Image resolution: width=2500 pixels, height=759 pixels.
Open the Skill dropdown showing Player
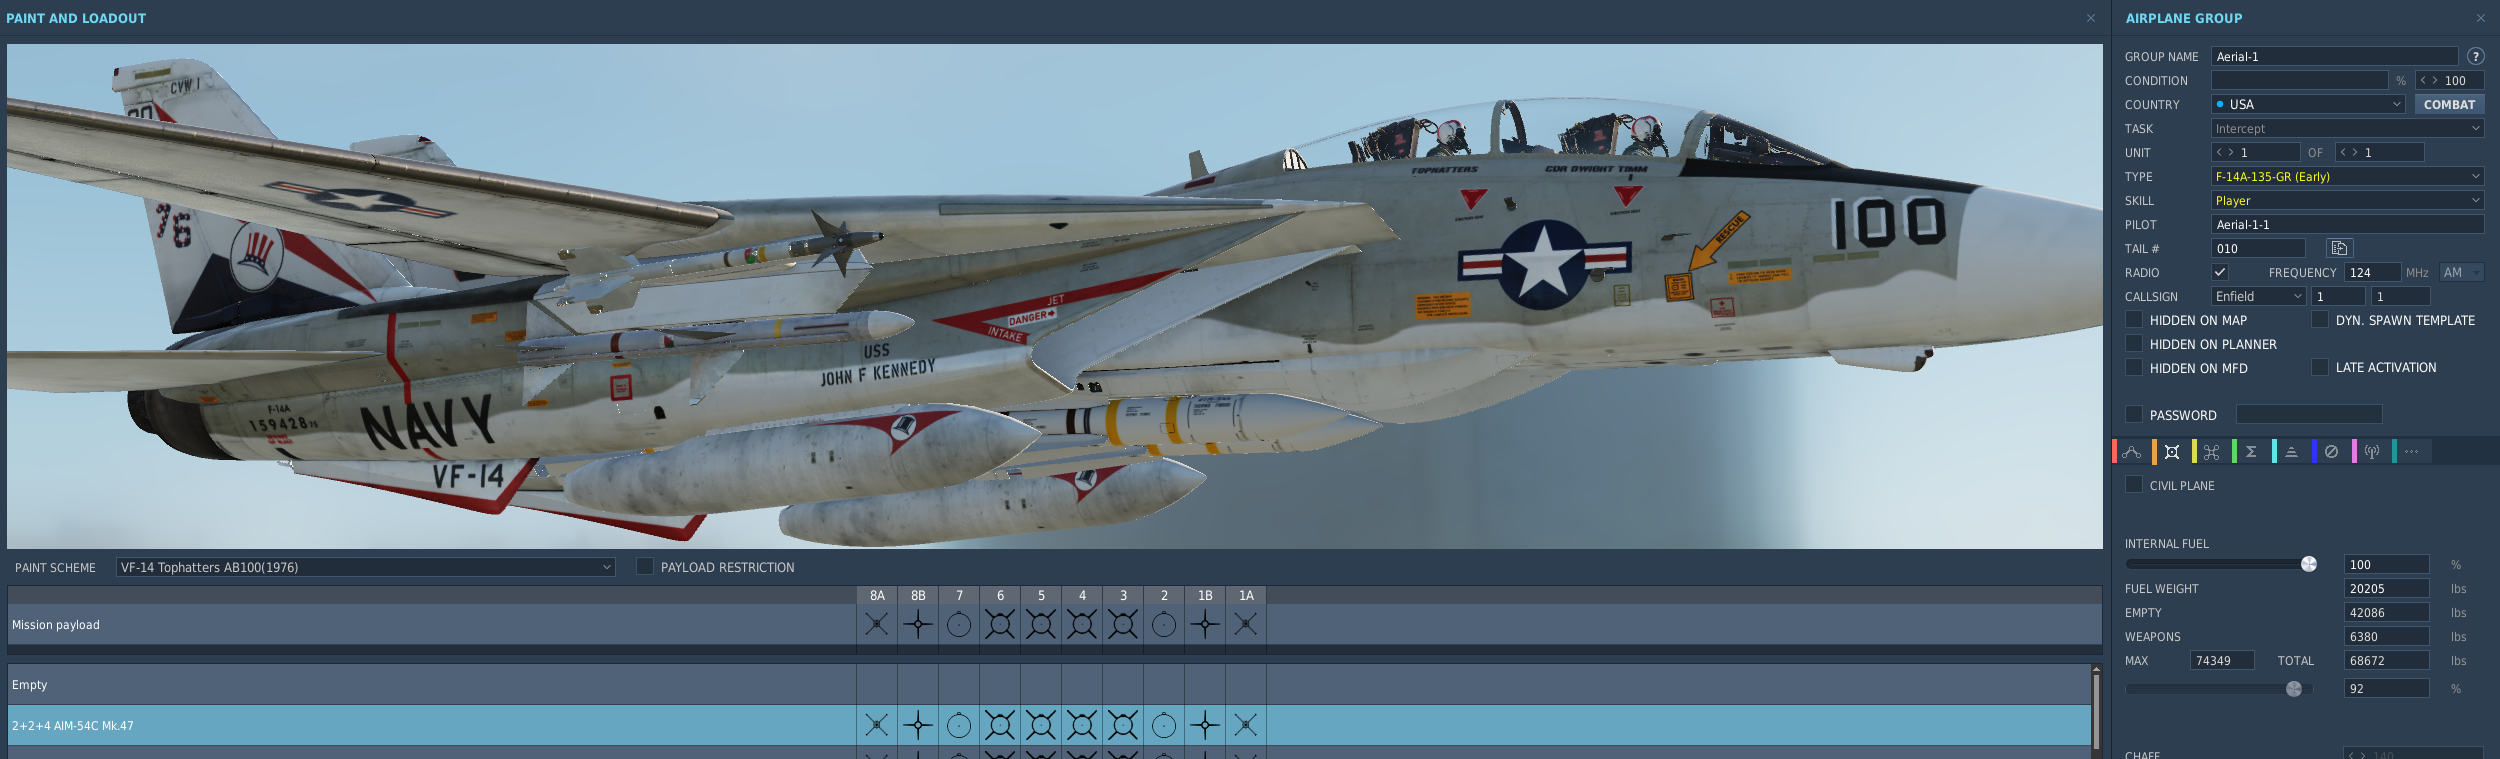[x=2347, y=200]
